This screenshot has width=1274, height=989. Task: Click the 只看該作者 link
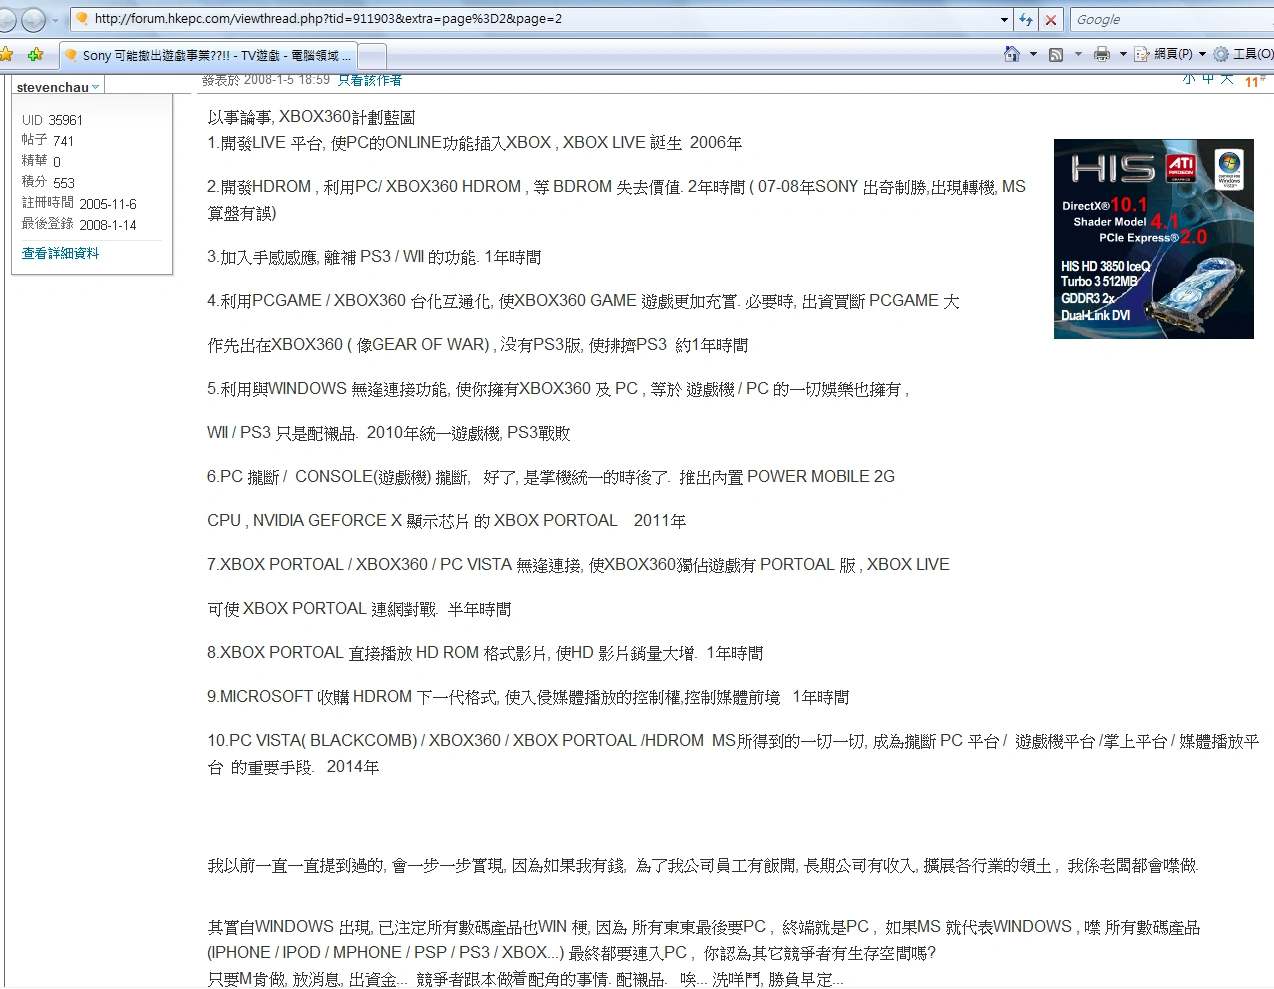pos(370,79)
